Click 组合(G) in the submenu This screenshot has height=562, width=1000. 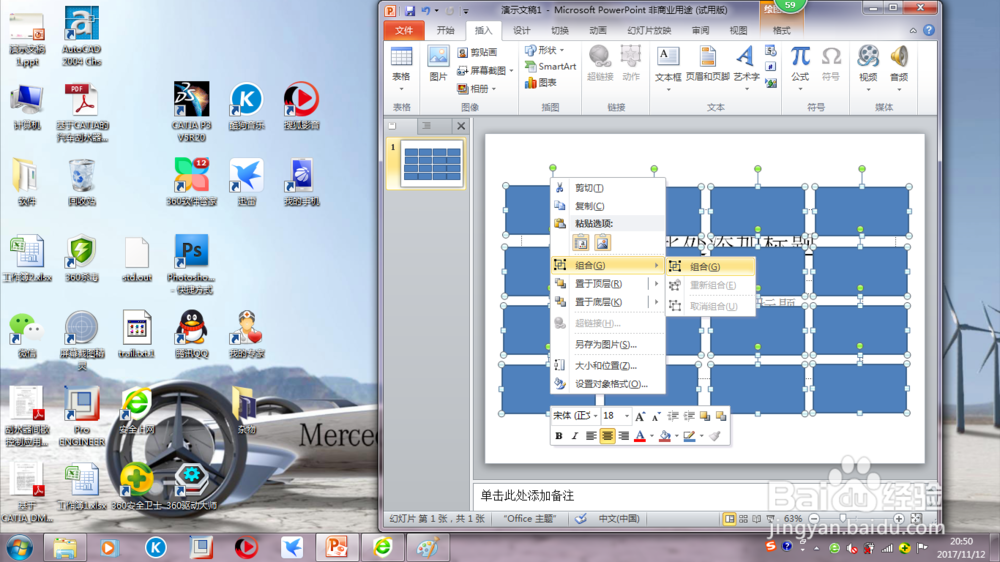[710, 267]
